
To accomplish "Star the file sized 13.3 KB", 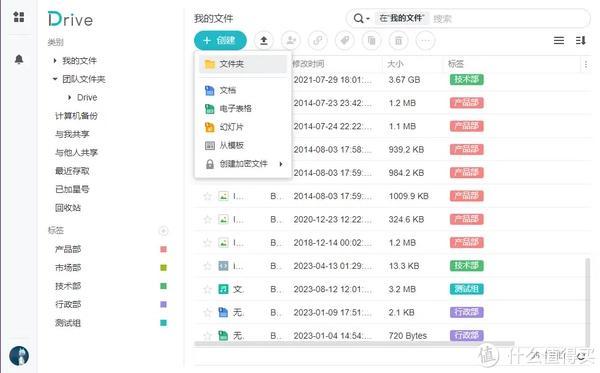I will coord(207,266).
